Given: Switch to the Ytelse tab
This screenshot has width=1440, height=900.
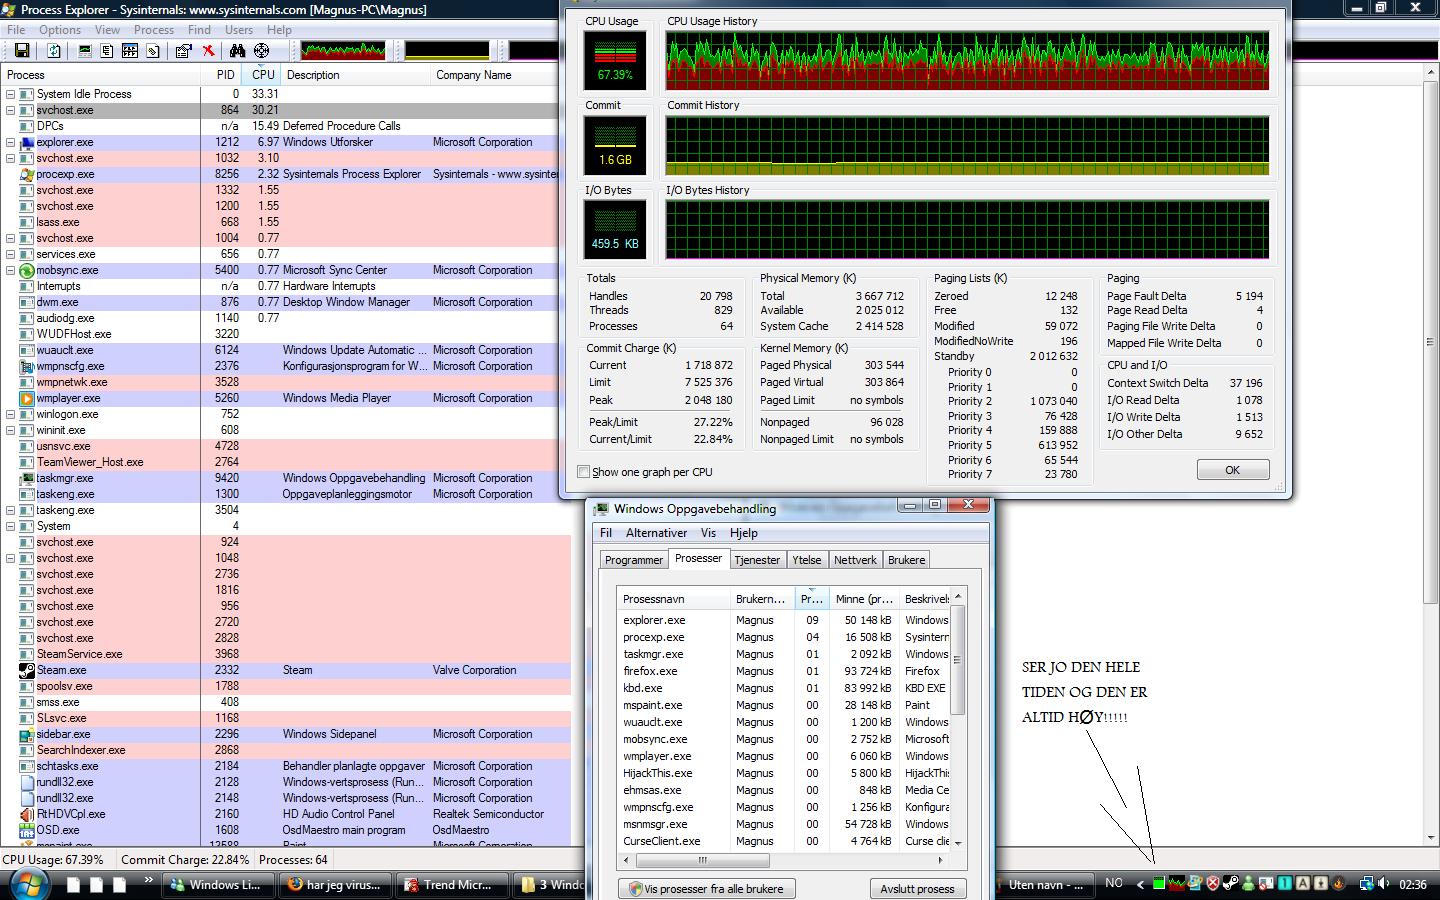Looking at the screenshot, I should 807,560.
